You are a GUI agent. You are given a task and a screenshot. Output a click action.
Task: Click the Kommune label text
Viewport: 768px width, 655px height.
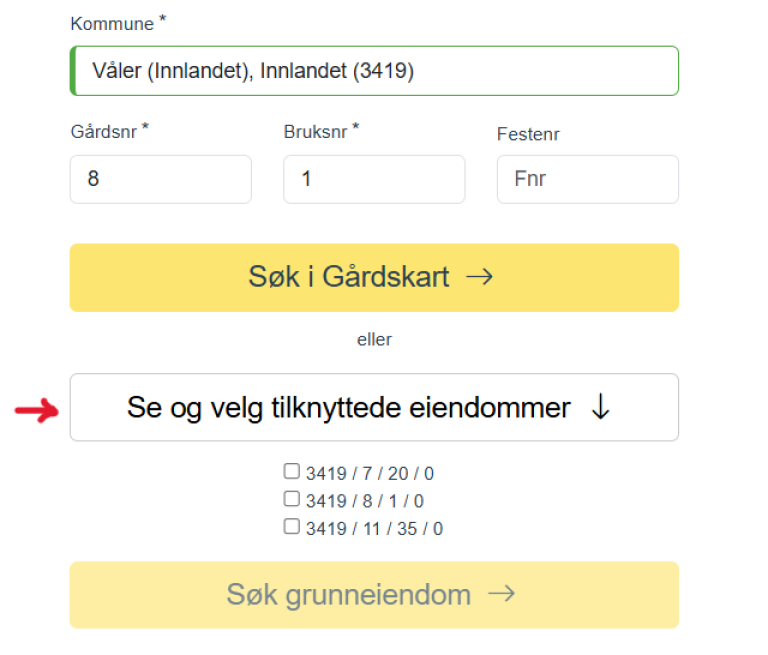(x=112, y=24)
